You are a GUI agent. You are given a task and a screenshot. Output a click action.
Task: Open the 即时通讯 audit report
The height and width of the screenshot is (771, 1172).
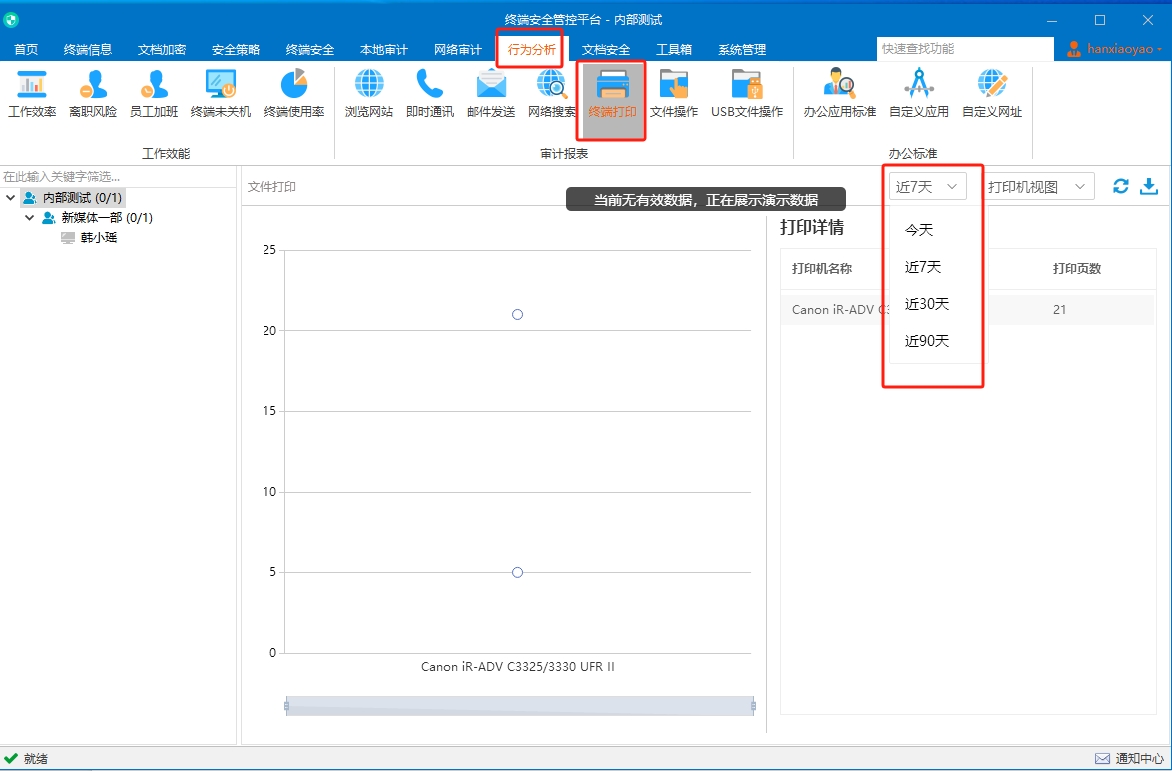tap(430, 93)
